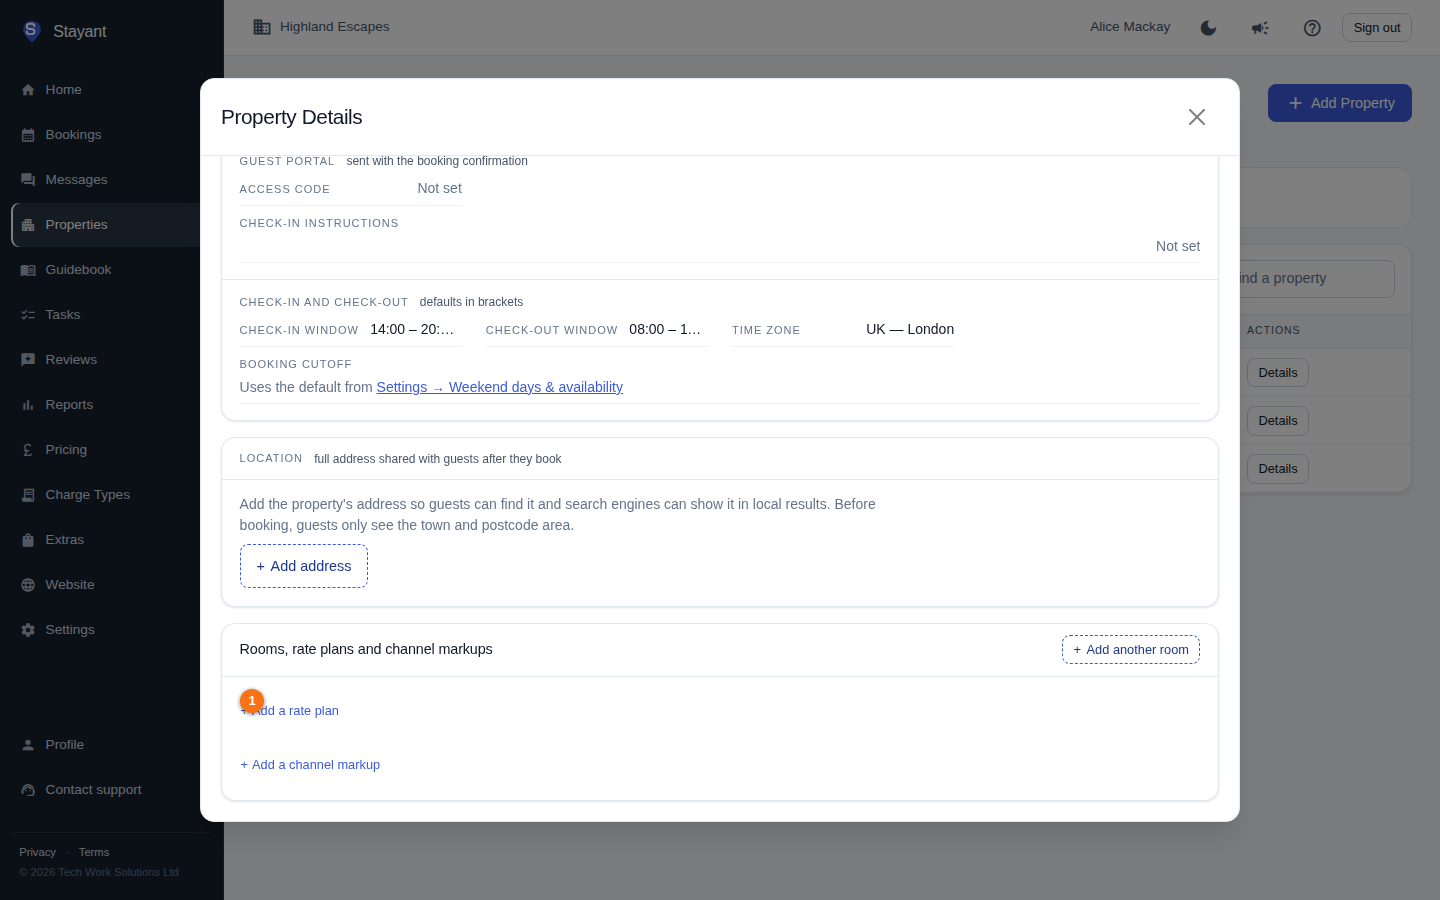Viewport: 1440px width, 900px height.
Task: Close the Property Details dialog
Action: click(1197, 117)
